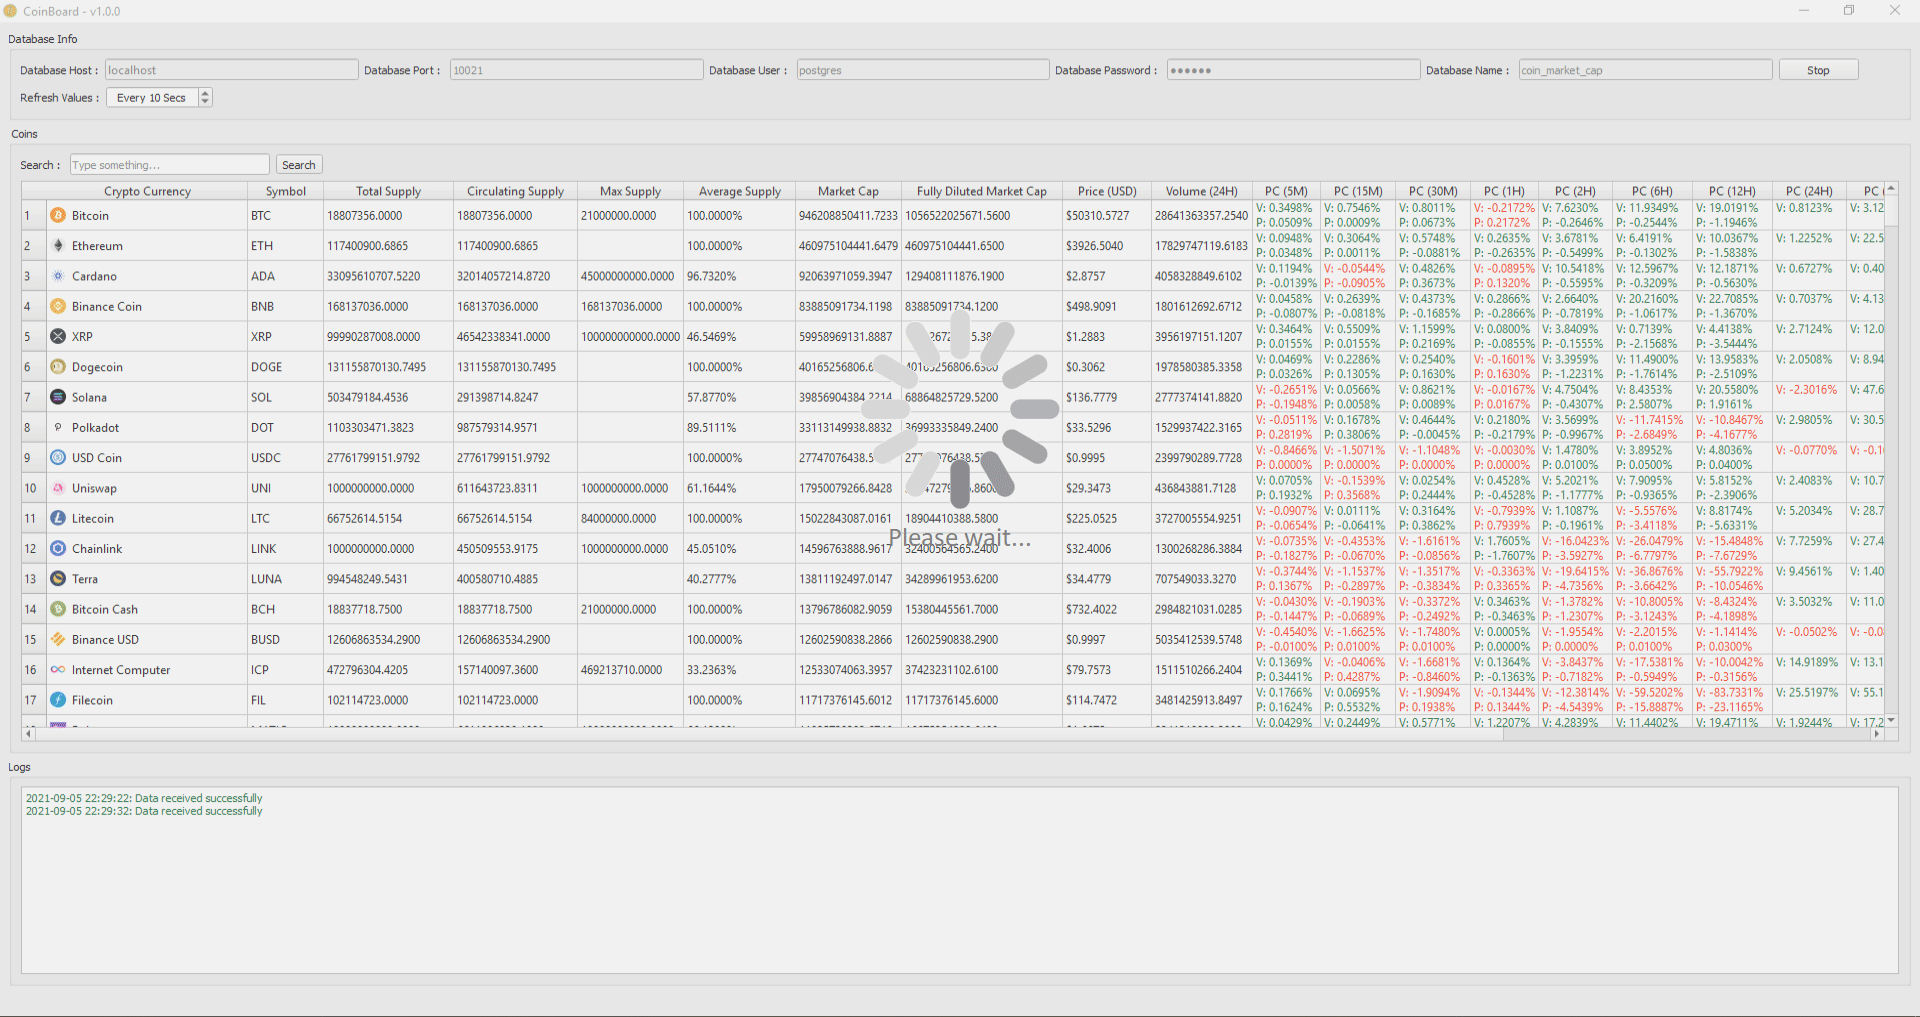This screenshot has height=1017, width=1920.
Task: Click the Ethereum coin icon
Action: 58,246
